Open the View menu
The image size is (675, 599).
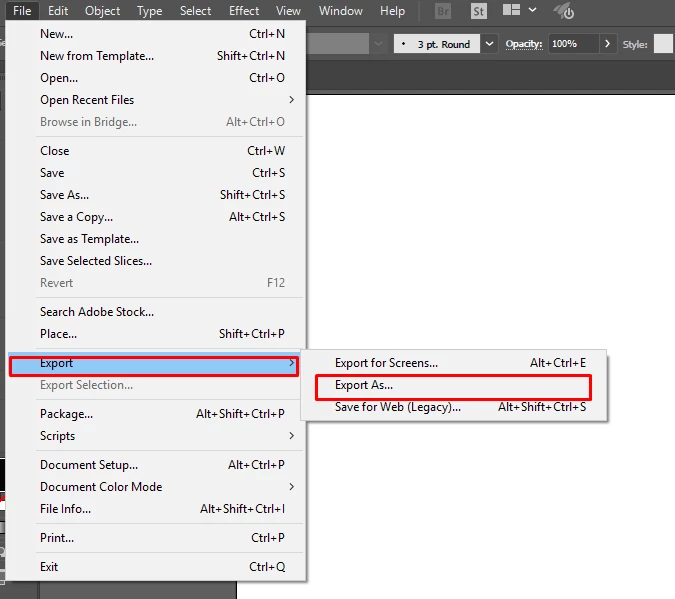click(288, 11)
